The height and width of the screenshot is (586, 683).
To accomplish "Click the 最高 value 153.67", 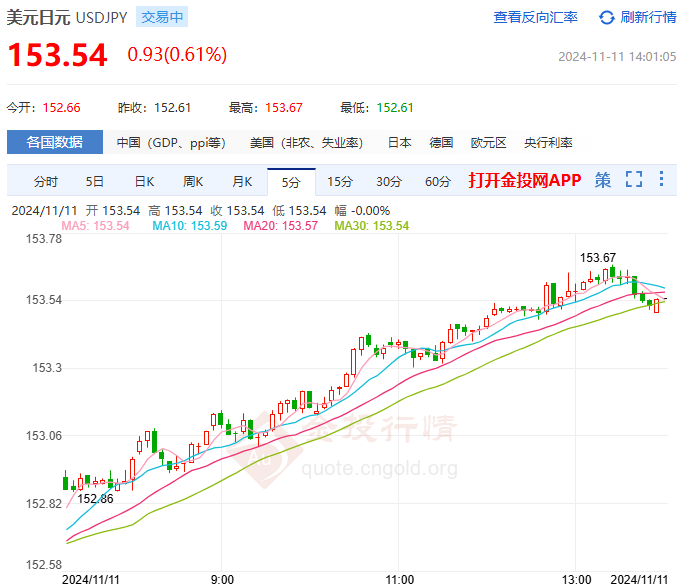I will click(284, 108).
